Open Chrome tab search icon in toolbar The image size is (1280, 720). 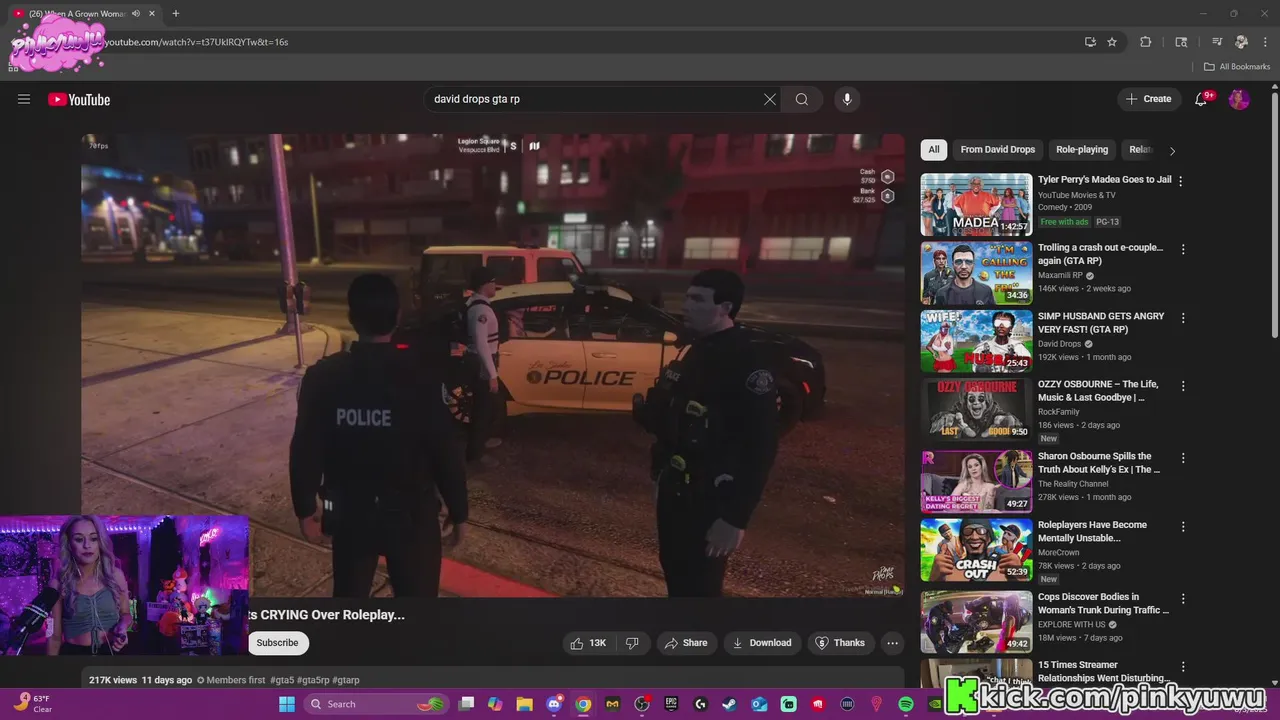[x=1181, y=42]
